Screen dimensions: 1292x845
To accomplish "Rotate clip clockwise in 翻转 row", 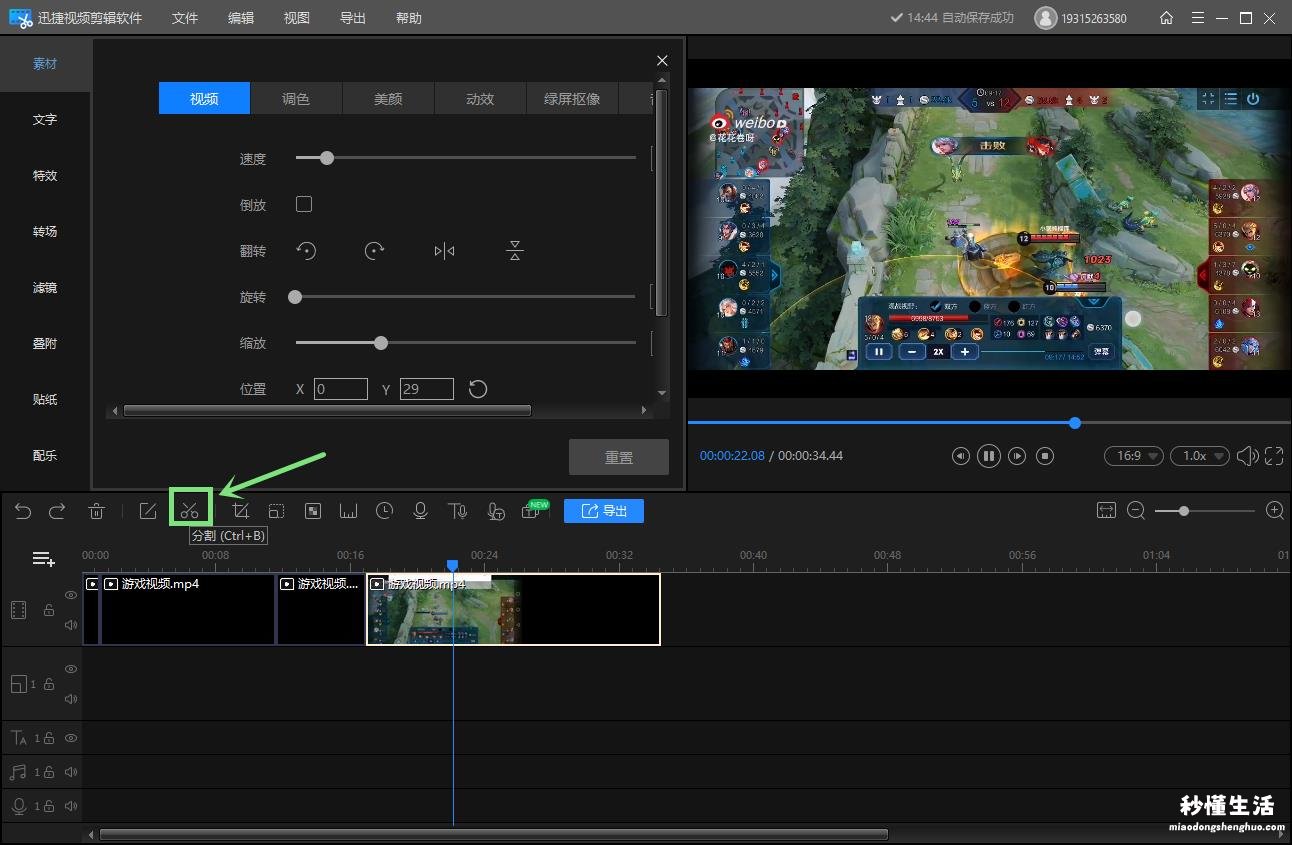I will pyautogui.click(x=374, y=251).
